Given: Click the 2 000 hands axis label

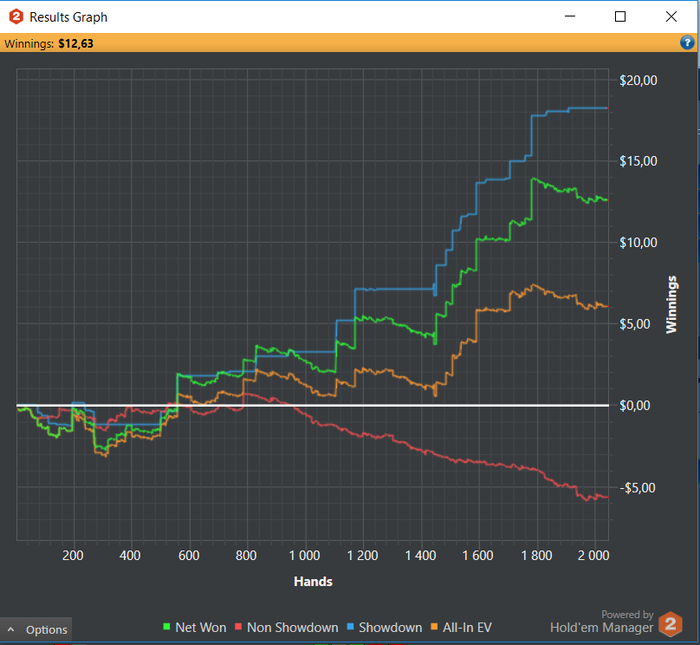Looking at the screenshot, I should point(593,555).
